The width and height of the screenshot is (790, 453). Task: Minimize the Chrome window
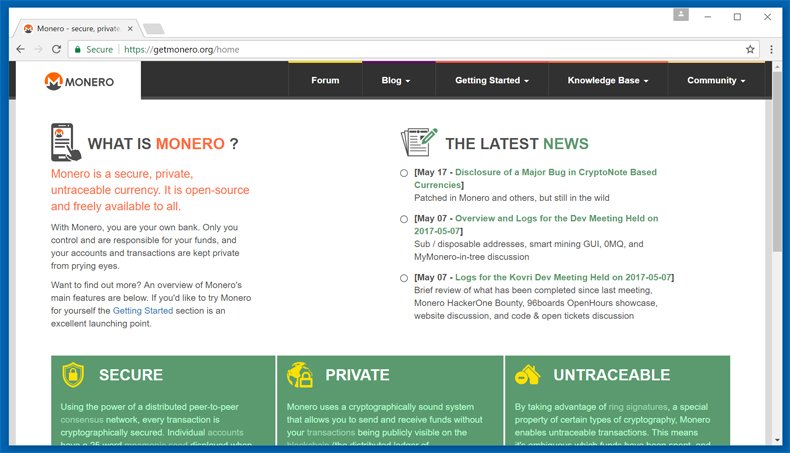pyautogui.click(x=708, y=17)
